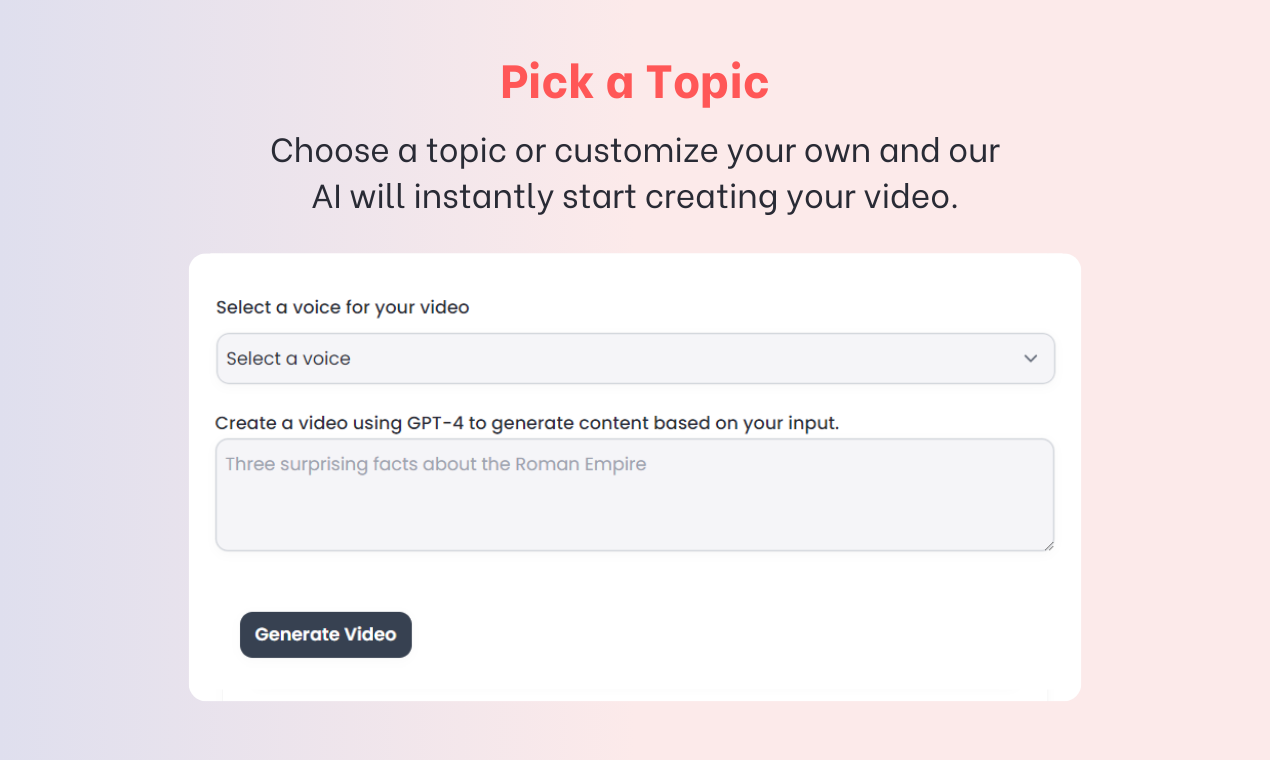Viewport: 1270px width, 760px height.
Task: Click 'AI will instantly start creating' subtitle line
Action: tap(635, 196)
